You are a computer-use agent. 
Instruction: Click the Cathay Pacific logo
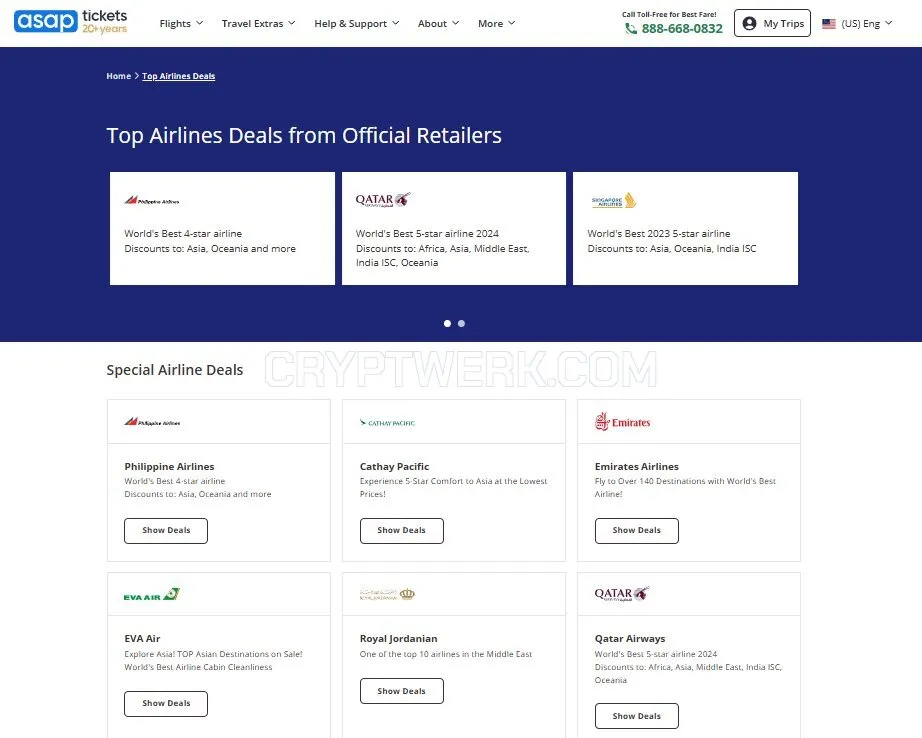click(x=387, y=423)
